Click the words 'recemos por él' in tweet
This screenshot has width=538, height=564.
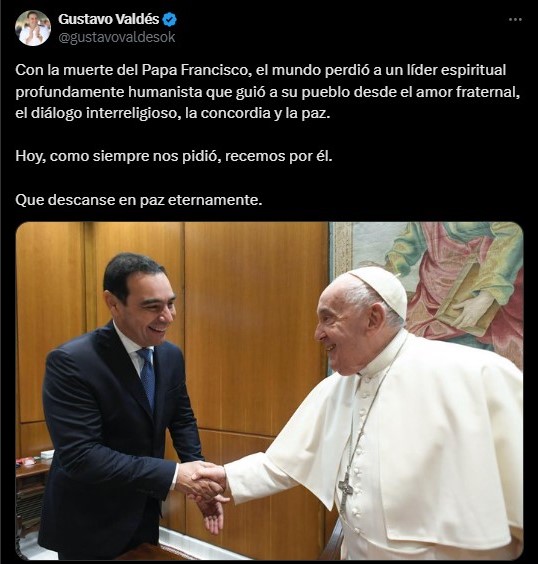coord(279,156)
